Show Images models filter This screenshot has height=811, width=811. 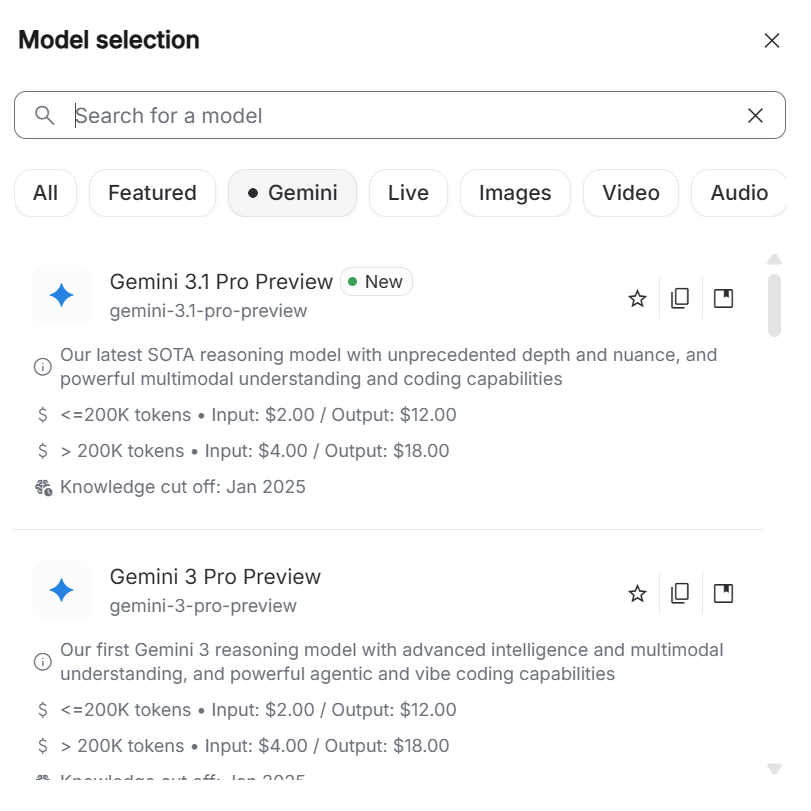coord(515,193)
